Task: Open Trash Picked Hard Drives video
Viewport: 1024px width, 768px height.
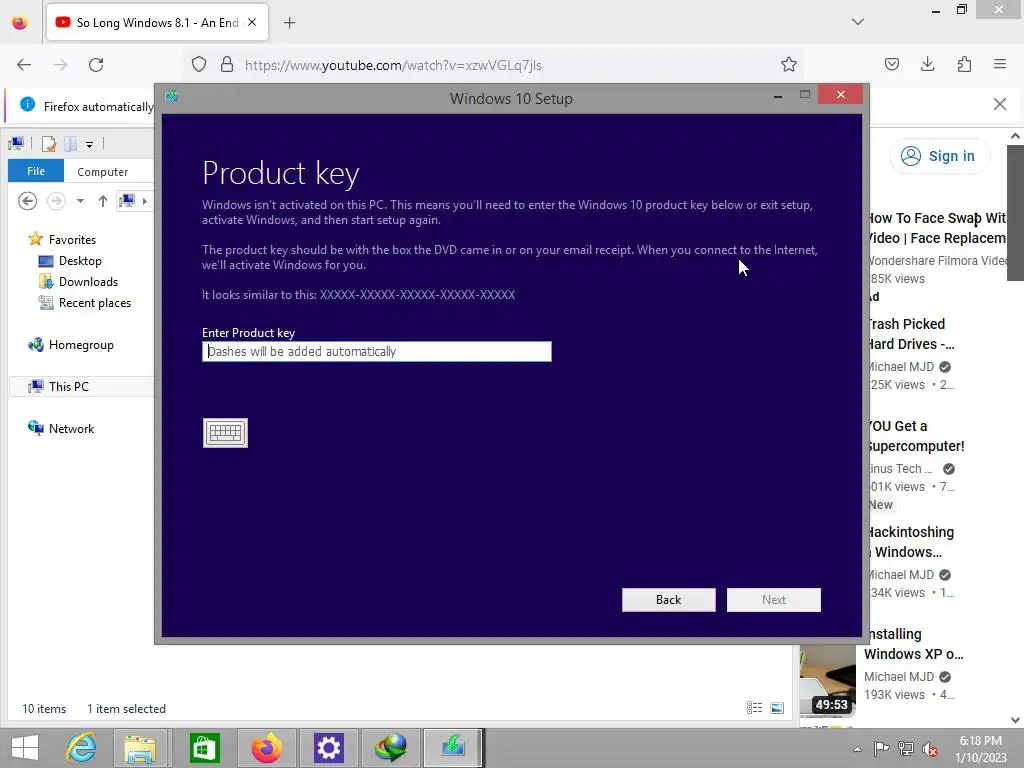Action: coord(911,334)
